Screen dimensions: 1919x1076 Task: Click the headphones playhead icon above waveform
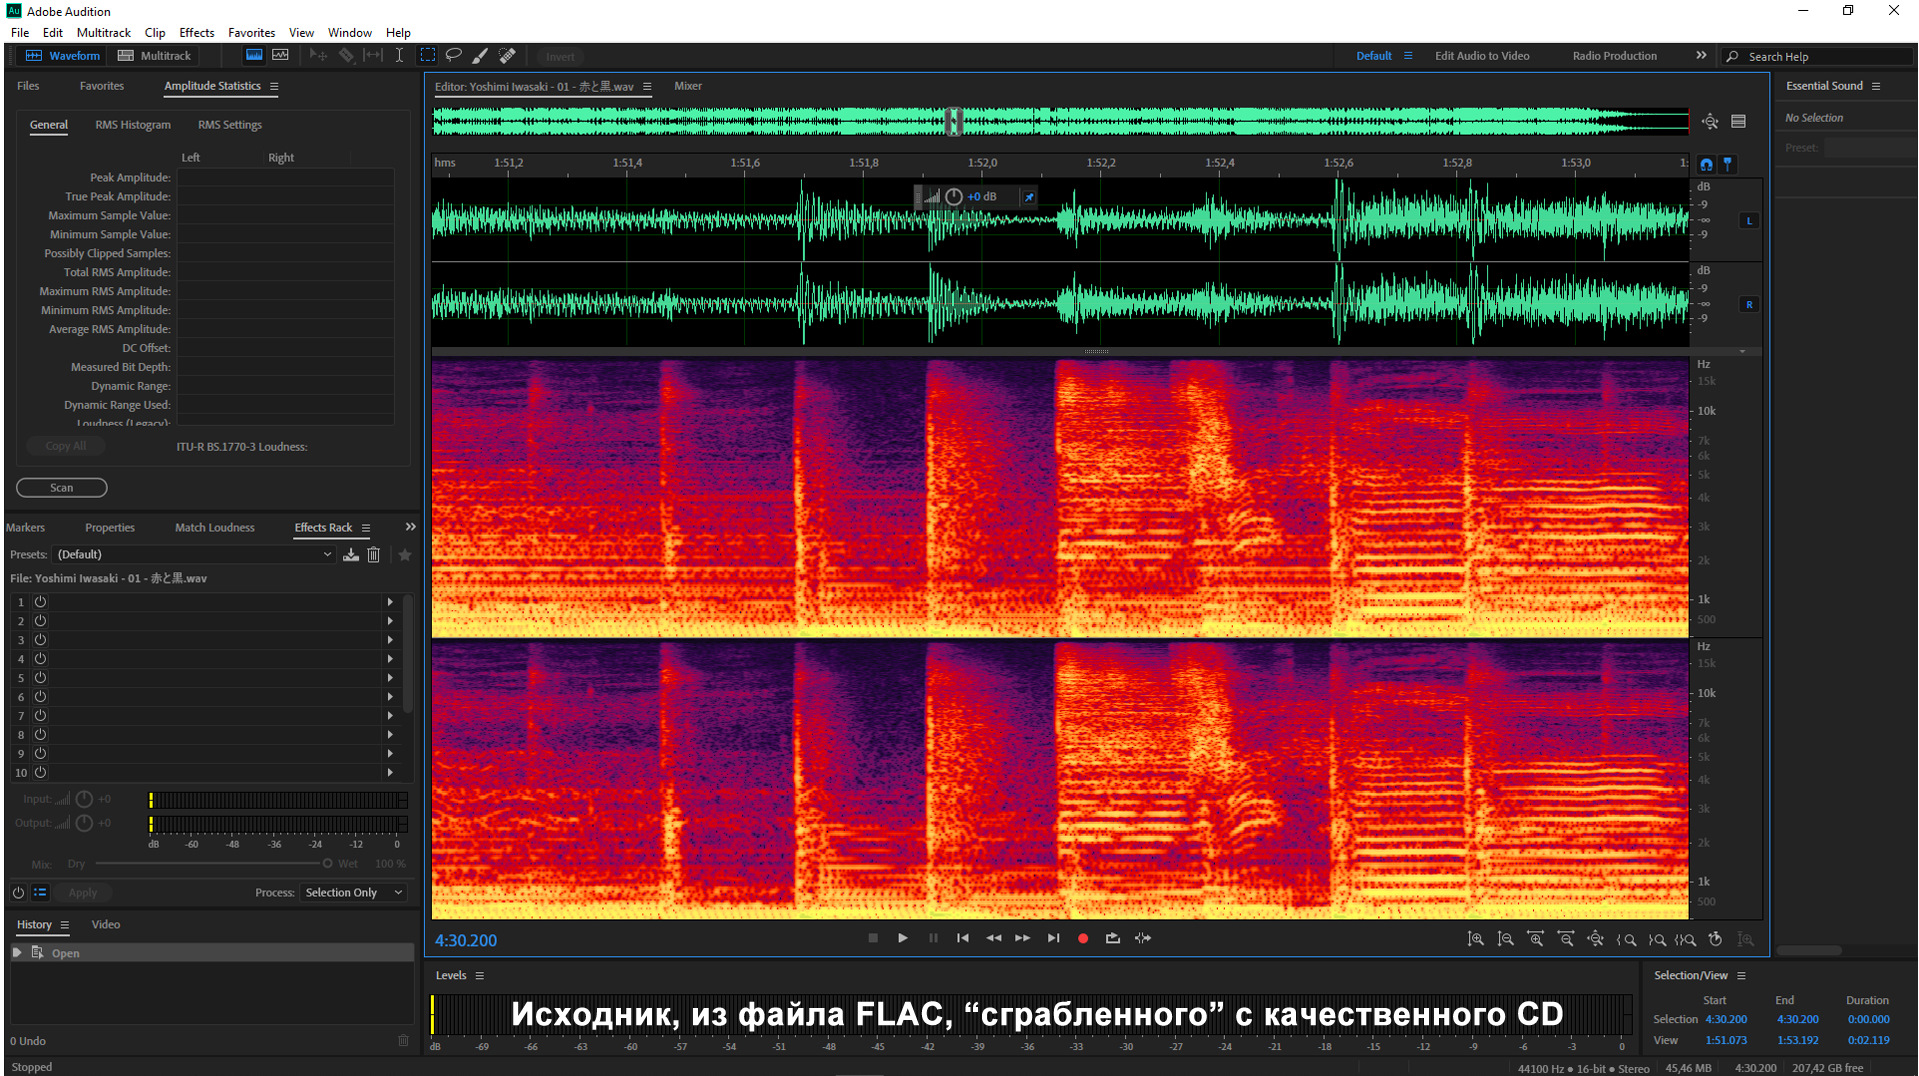1706,164
